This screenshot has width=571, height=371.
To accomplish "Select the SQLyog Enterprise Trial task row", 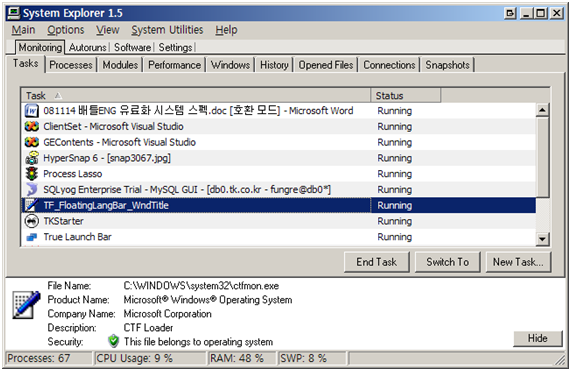I will pos(279,189).
